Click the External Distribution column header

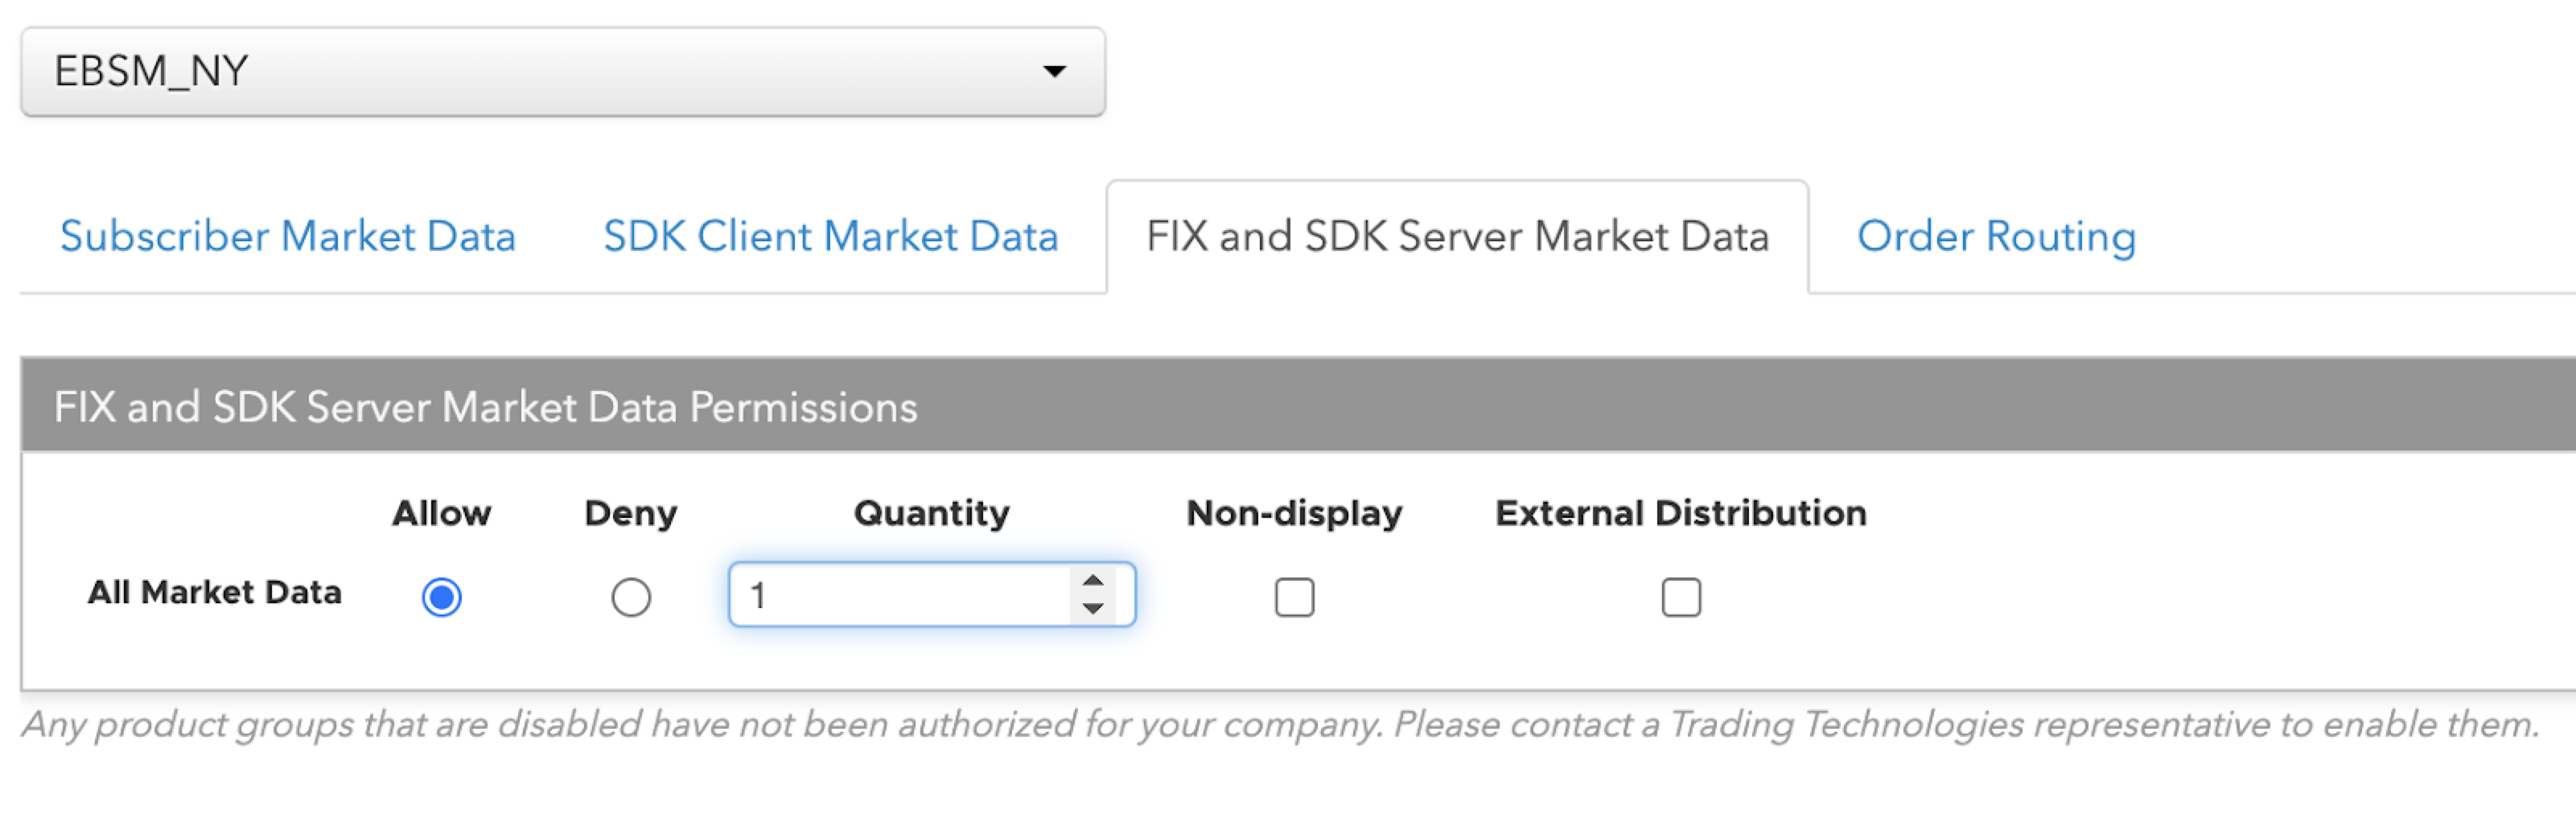point(1681,513)
